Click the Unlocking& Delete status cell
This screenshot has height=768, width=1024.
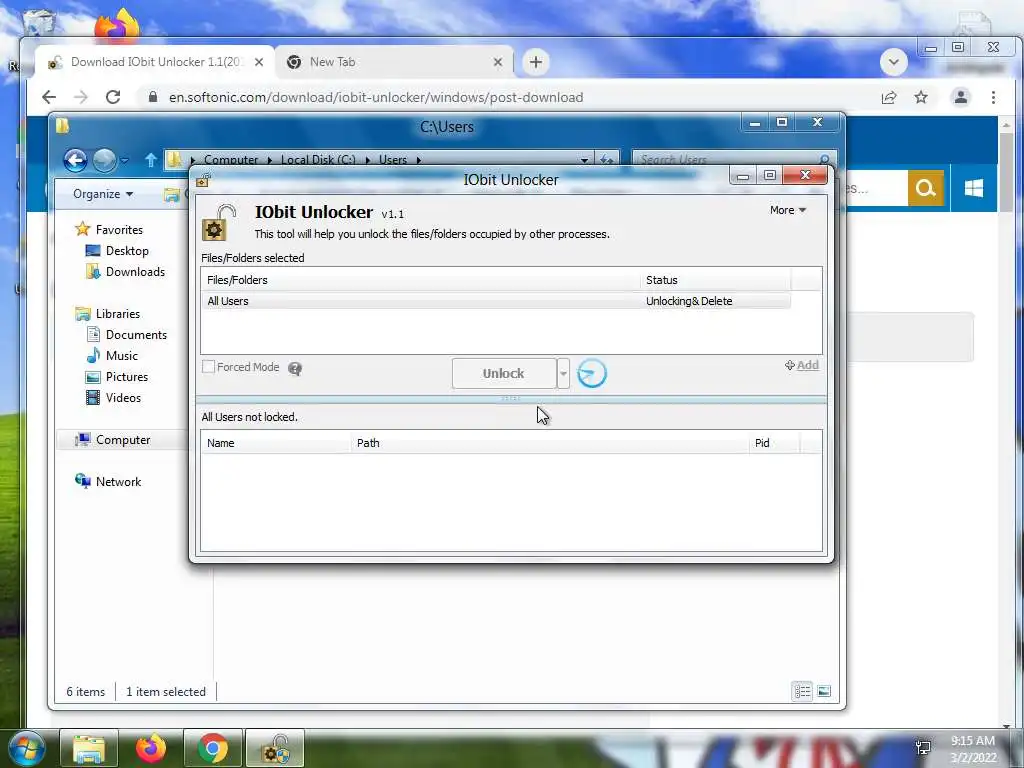click(689, 301)
